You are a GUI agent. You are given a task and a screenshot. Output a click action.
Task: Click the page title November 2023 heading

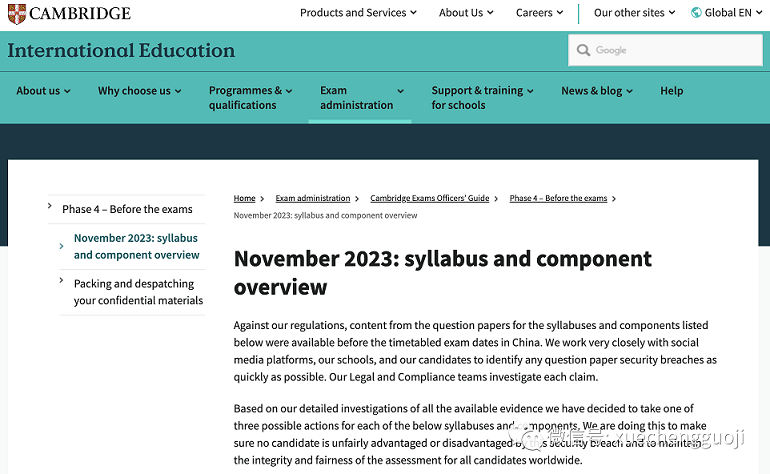point(442,273)
